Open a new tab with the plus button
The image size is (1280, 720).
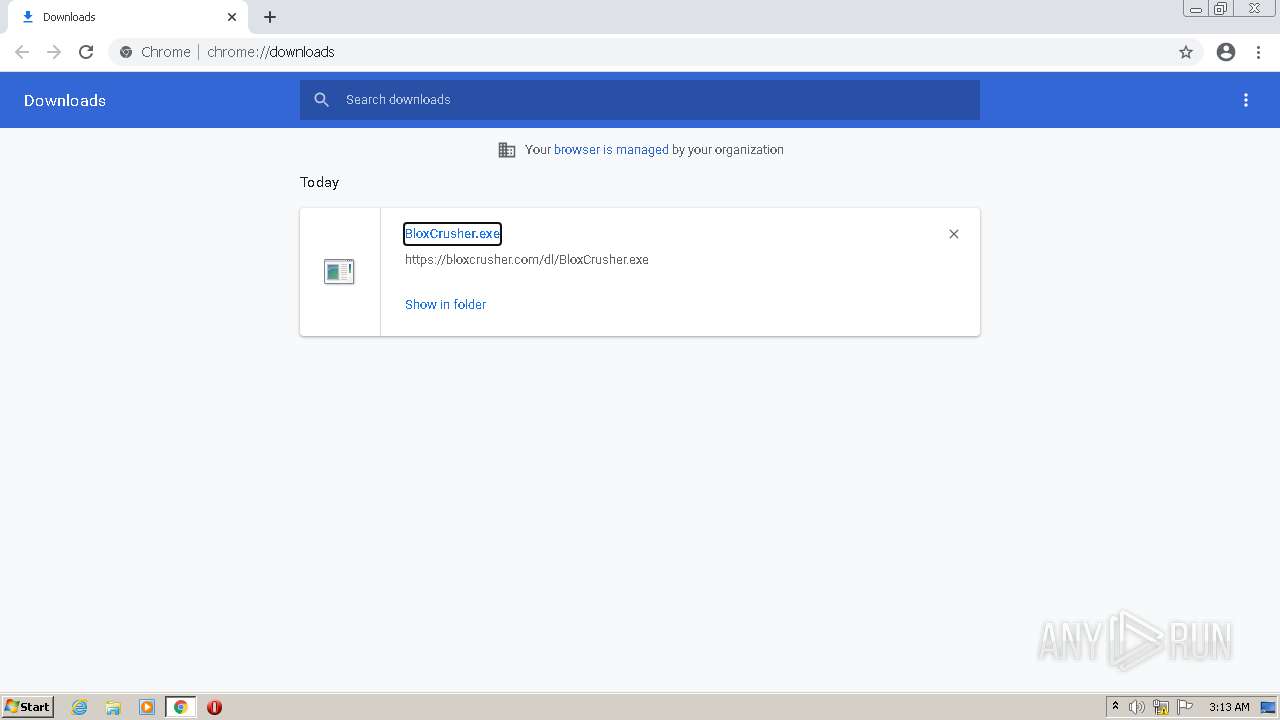click(270, 17)
